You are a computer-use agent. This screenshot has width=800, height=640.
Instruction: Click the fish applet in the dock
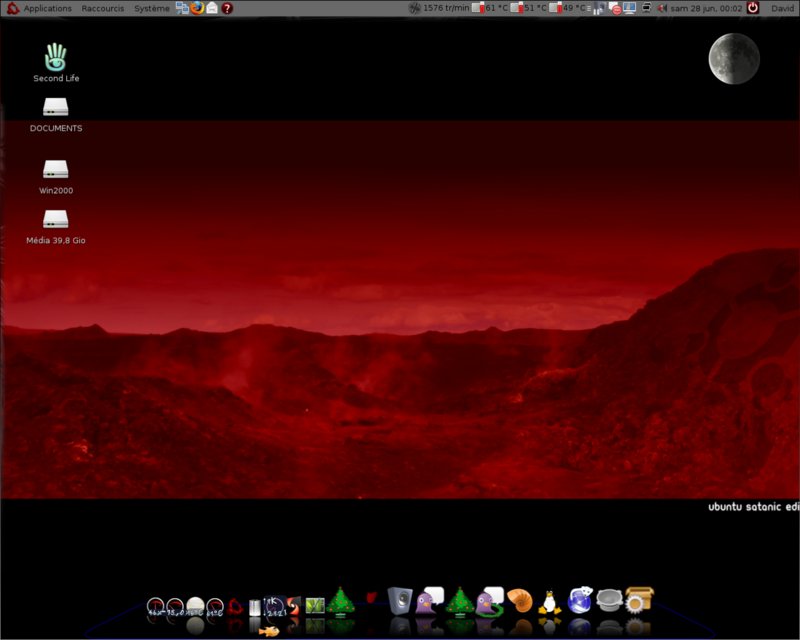click(x=268, y=630)
